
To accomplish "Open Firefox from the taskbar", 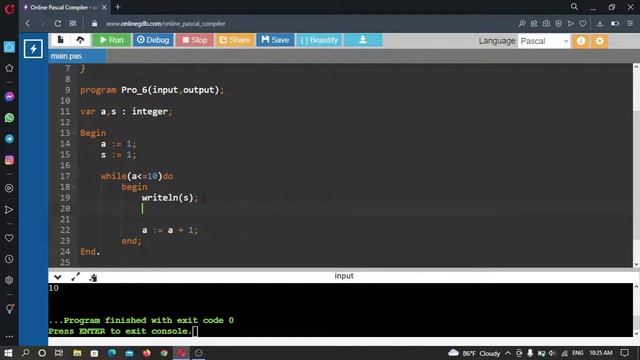I will (147, 353).
